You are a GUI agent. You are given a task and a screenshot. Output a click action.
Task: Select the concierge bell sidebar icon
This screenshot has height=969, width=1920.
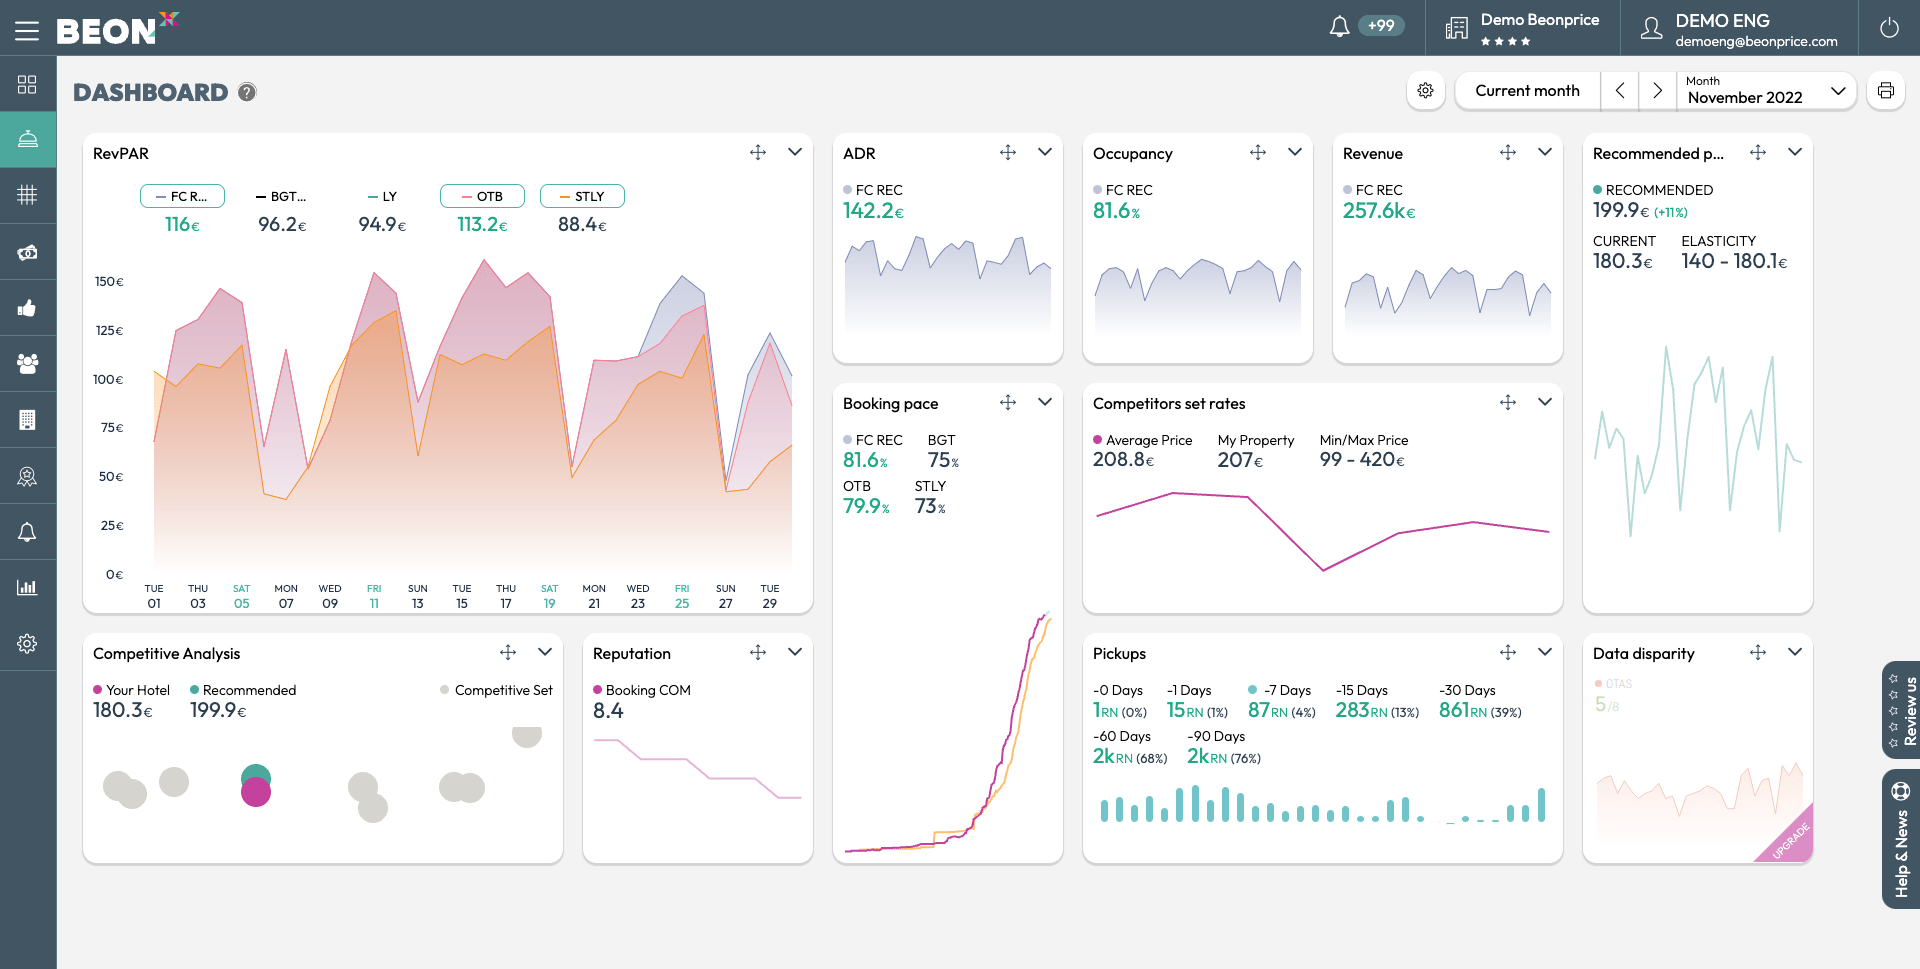(x=28, y=139)
